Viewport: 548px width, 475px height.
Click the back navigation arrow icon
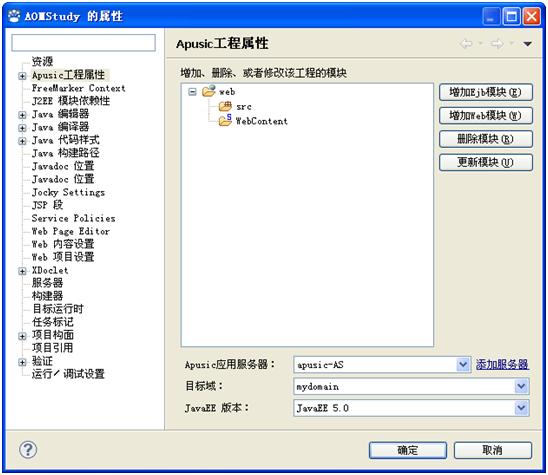(467, 44)
